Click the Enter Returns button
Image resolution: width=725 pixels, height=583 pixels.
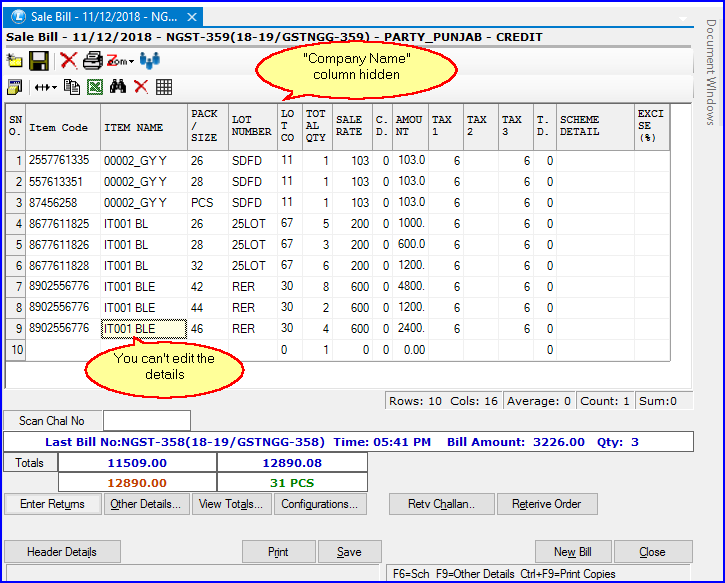(52, 504)
